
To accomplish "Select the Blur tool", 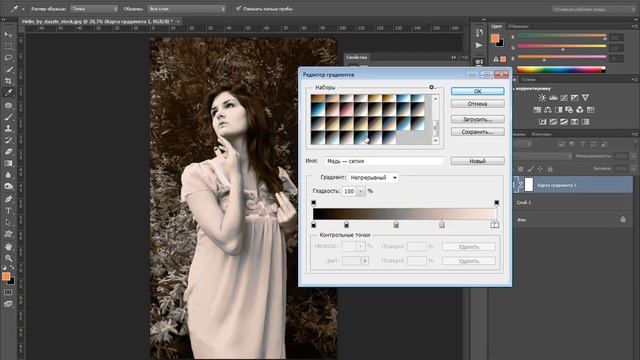I will click(8, 175).
